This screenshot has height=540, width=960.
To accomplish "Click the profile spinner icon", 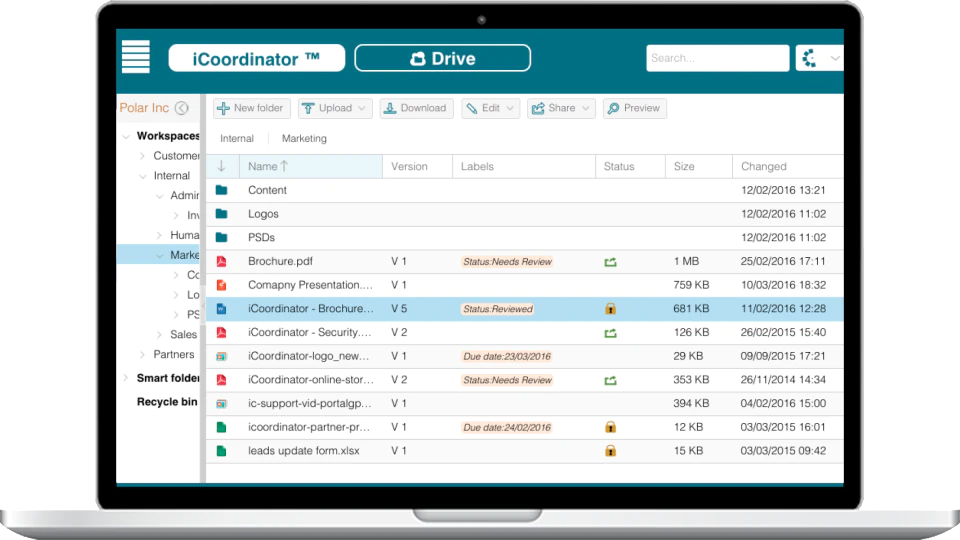I will click(810, 58).
